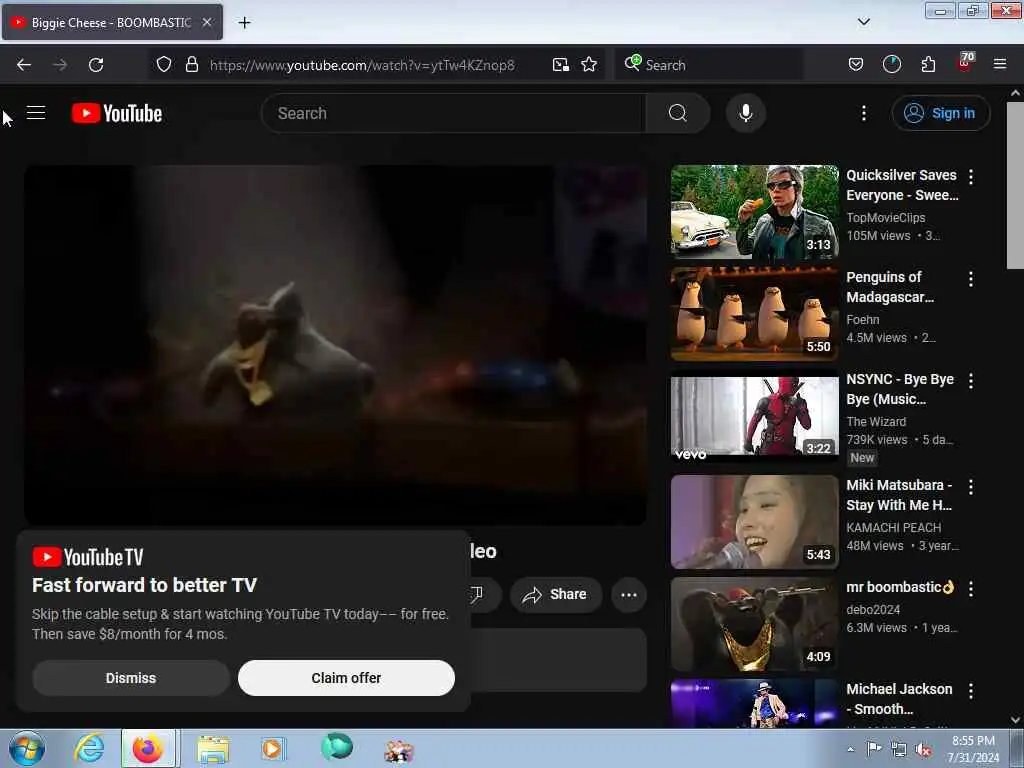
Task: Click into the YouTube Search field
Action: click(453, 113)
